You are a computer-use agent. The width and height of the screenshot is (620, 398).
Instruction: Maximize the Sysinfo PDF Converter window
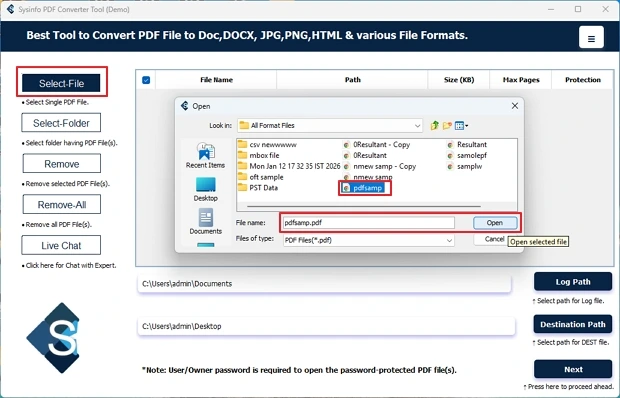(578, 9)
